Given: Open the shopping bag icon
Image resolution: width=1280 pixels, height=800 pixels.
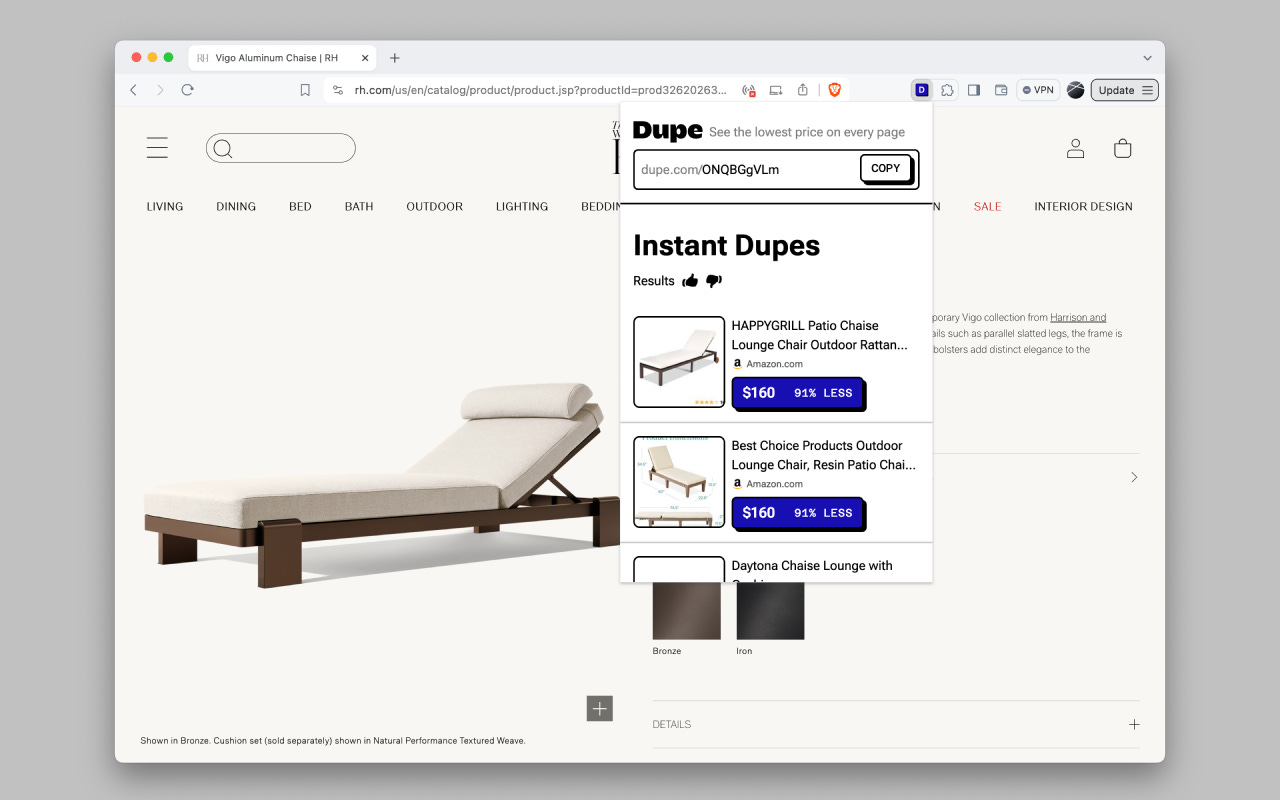Looking at the screenshot, I should tap(1123, 148).
